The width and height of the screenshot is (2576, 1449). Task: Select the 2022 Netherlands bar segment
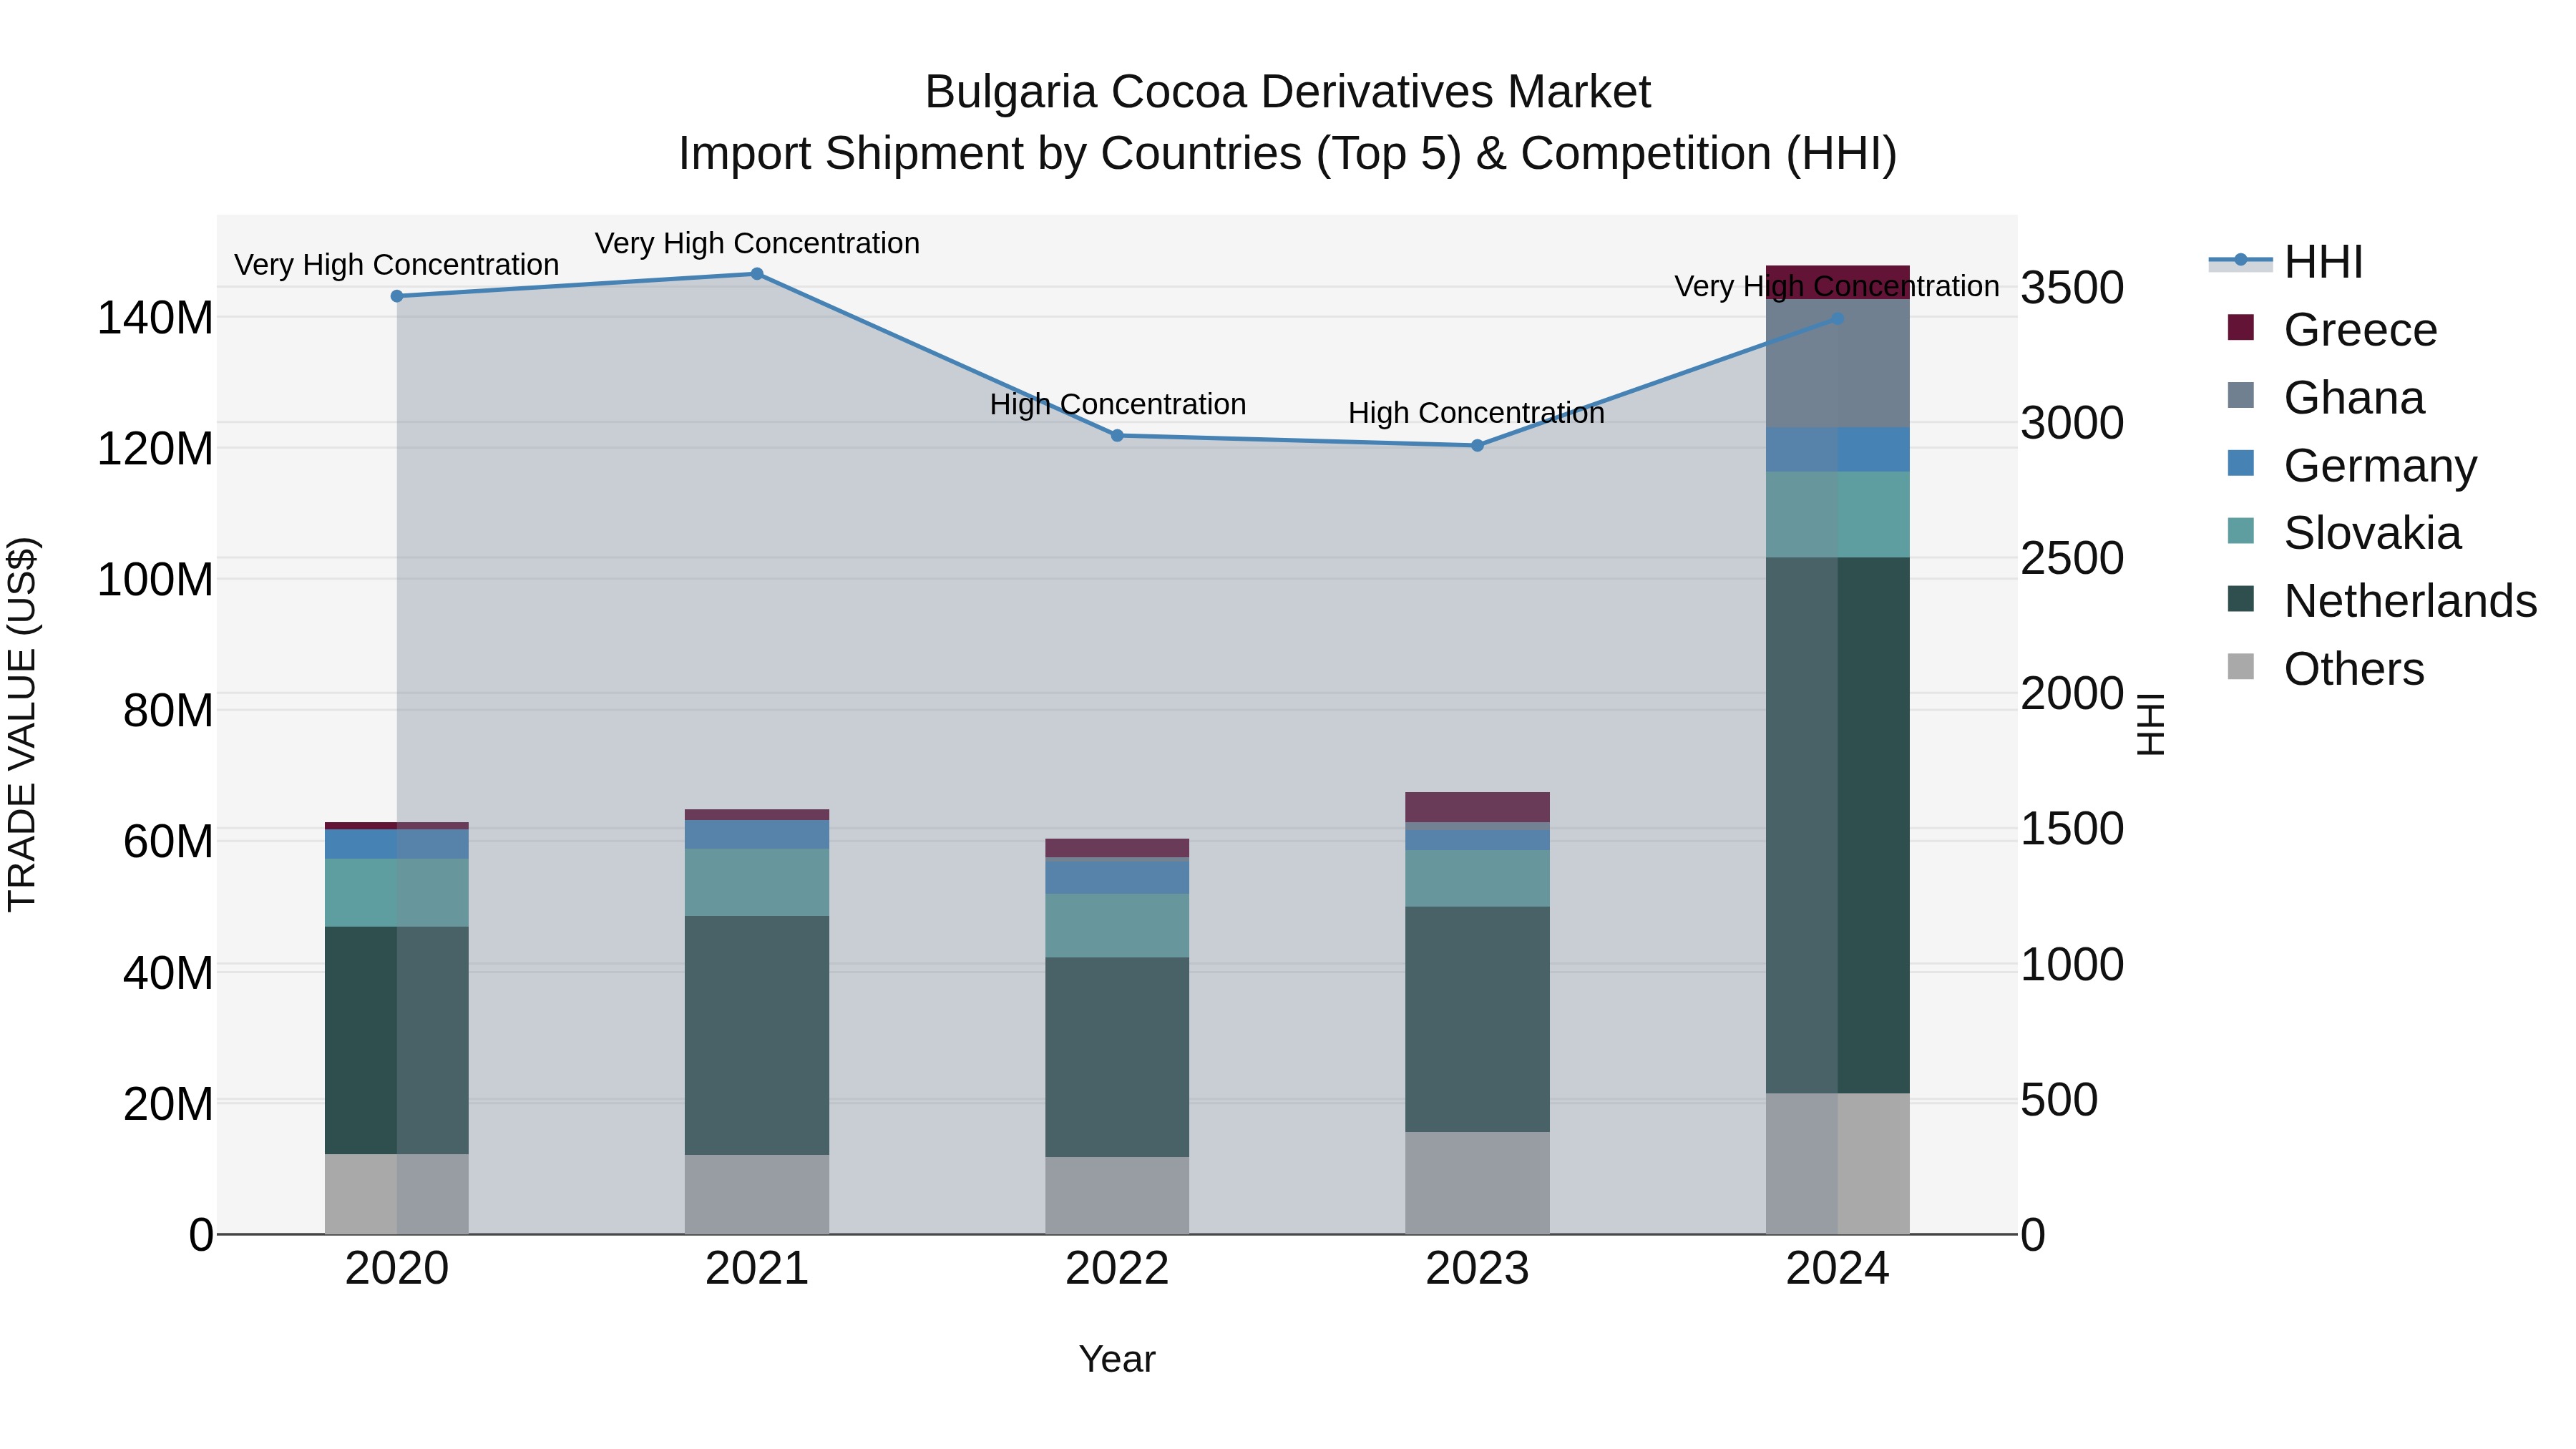1117,1057
